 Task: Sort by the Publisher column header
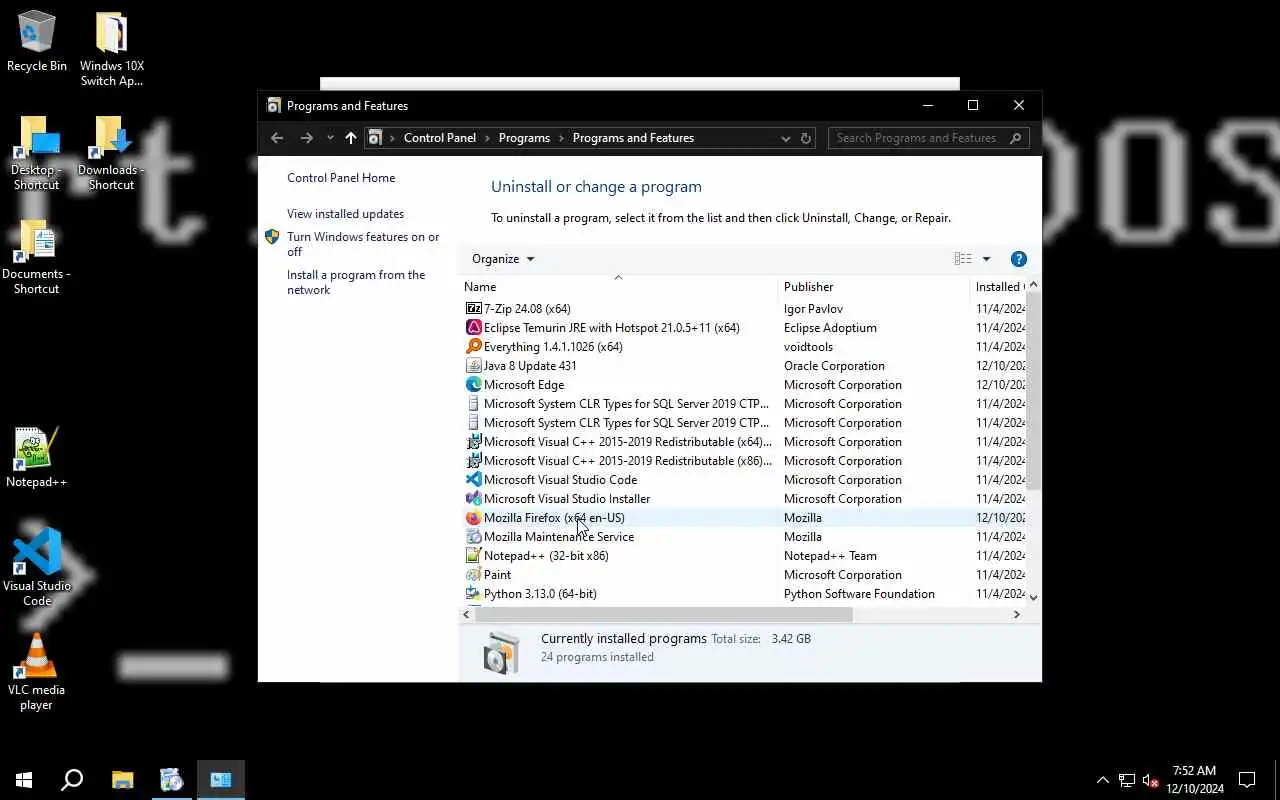(x=873, y=287)
